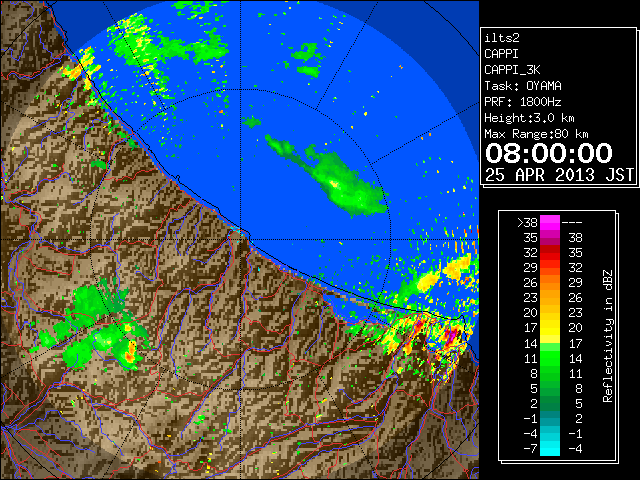Click the 08:00:00 timestamp
The height and width of the screenshot is (480, 640).
coord(549,153)
